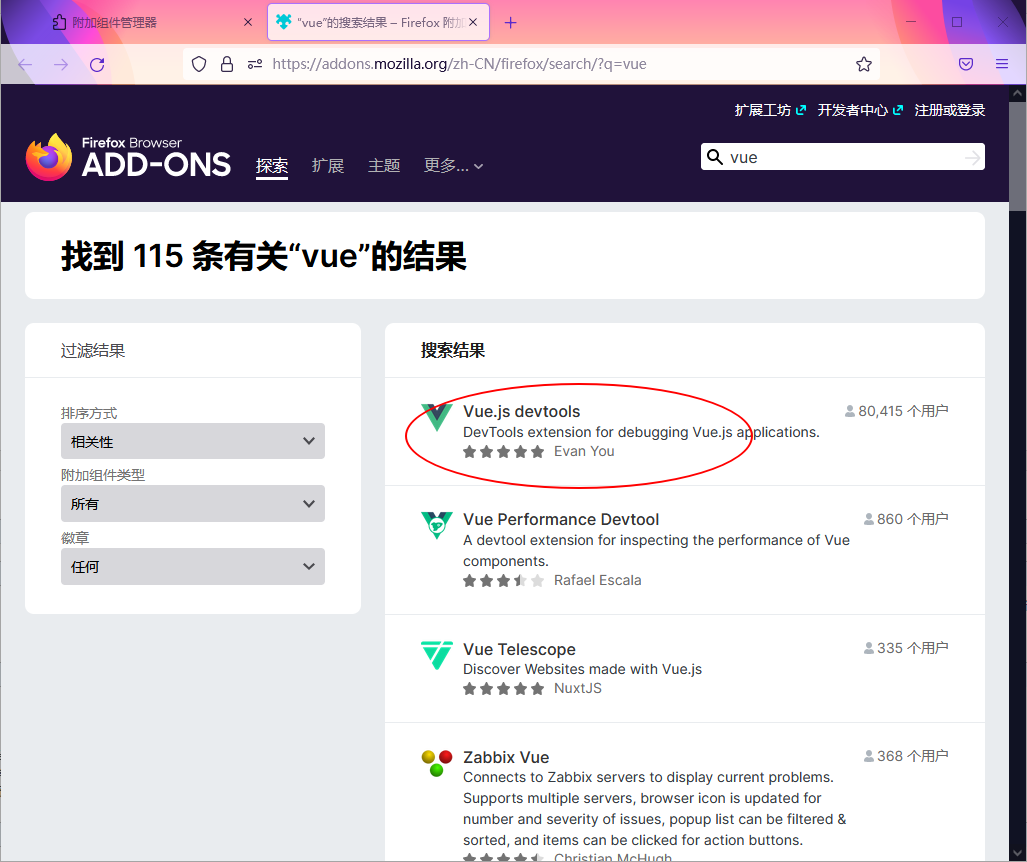The height and width of the screenshot is (862, 1027).
Task: Click the Zabbix Vue icon
Action: 436,763
